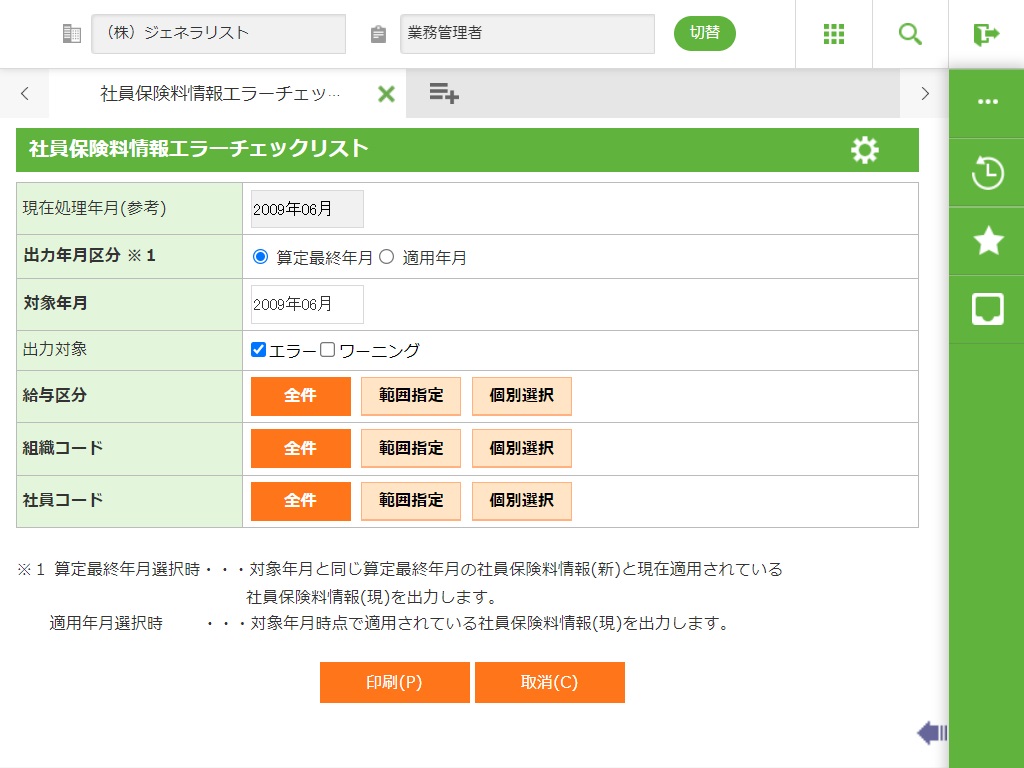Open the apps grid menu icon
The height and width of the screenshot is (768, 1024).
pos(834,34)
